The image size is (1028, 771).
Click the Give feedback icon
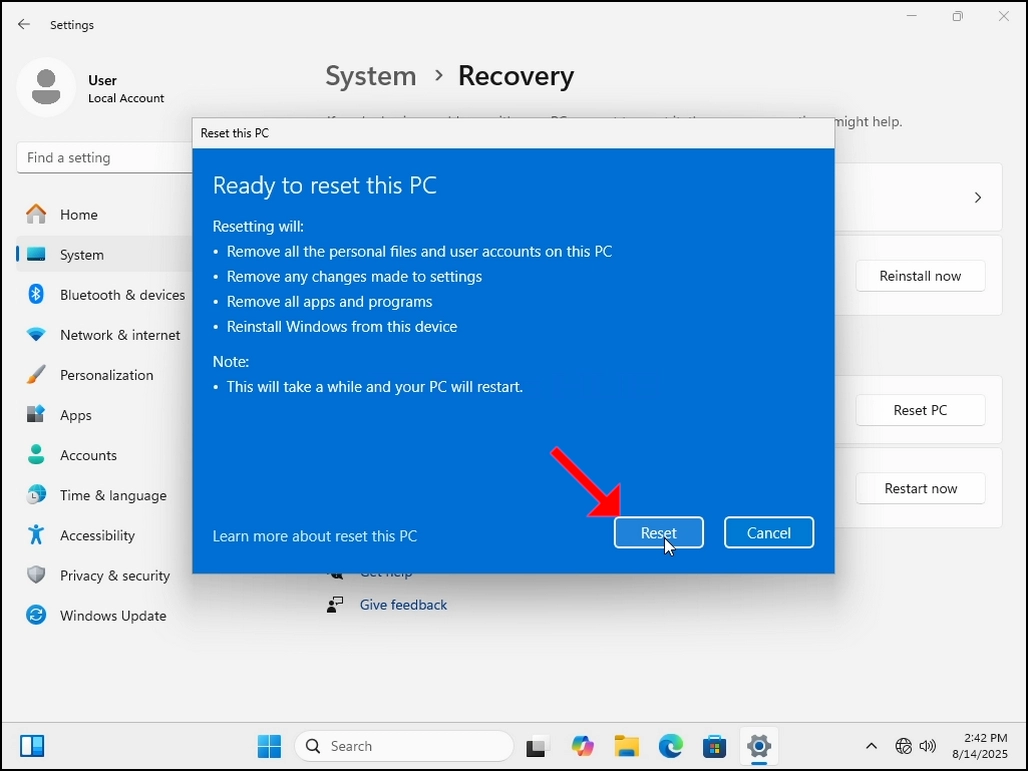coord(335,604)
